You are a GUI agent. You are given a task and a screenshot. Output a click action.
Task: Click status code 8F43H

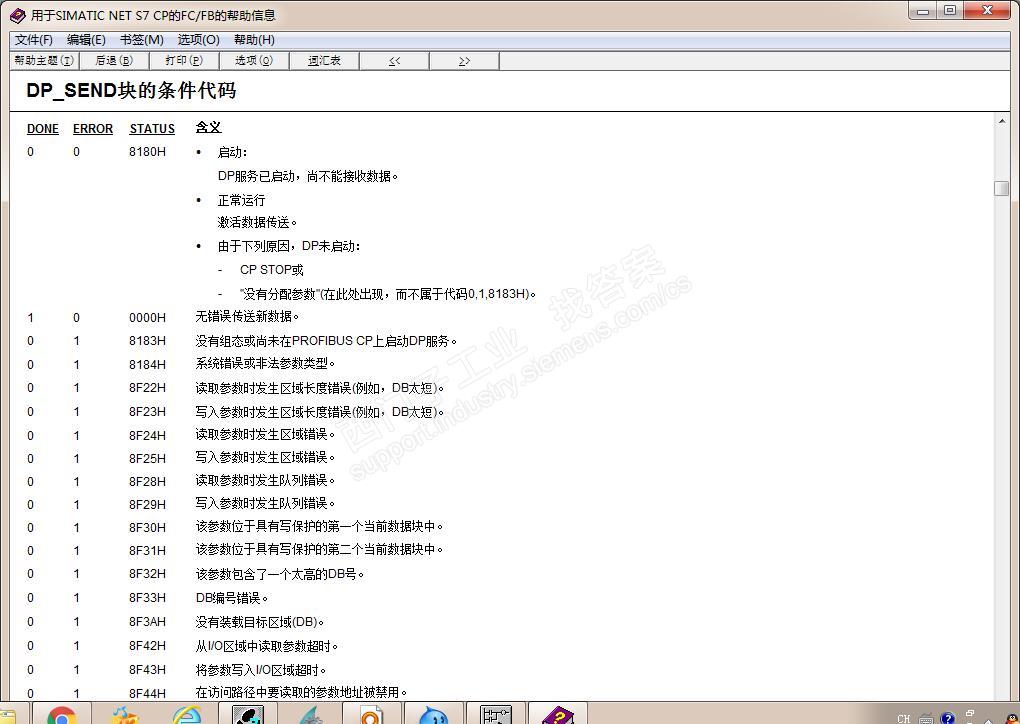[147, 669]
